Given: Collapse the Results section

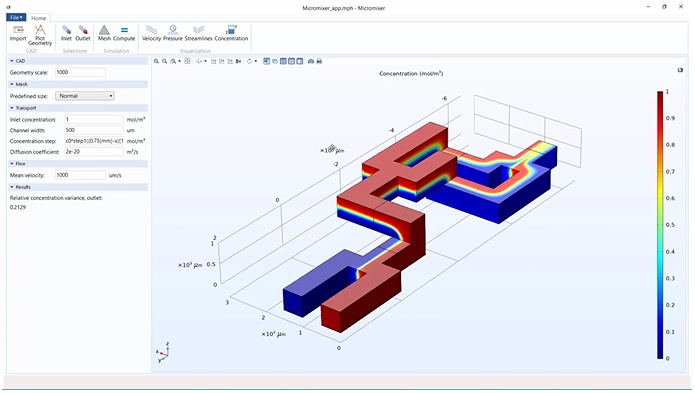Looking at the screenshot, I should 12,187.
